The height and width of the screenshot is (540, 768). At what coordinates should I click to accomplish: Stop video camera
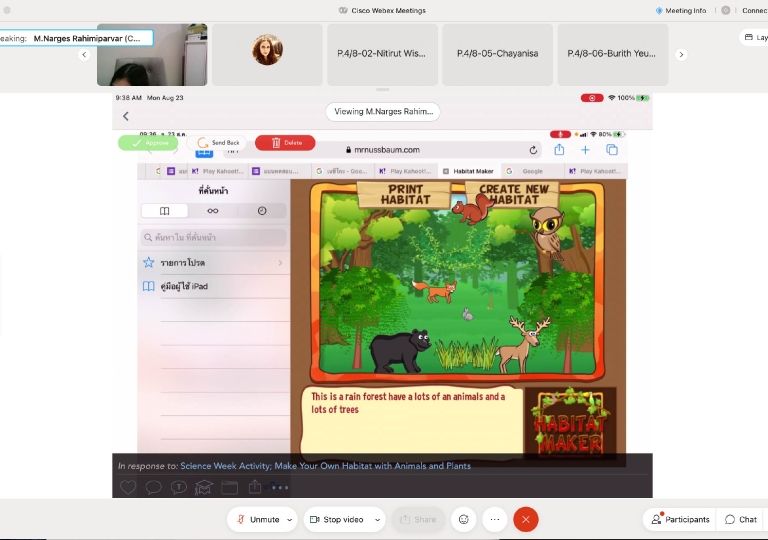337,519
